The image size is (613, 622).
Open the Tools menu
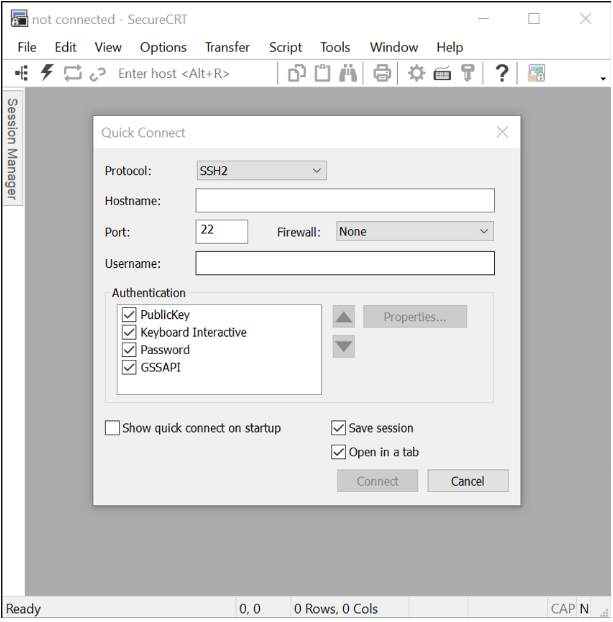coord(335,47)
